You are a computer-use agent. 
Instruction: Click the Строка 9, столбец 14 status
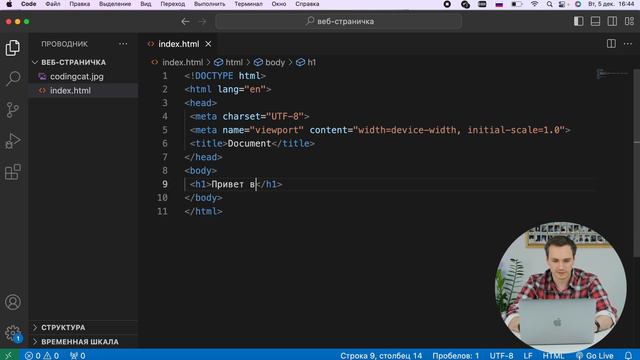pos(381,356)
